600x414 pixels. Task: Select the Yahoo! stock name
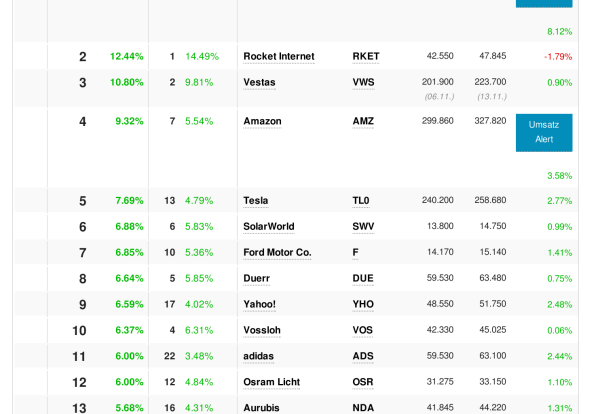(x=259, y=304)
